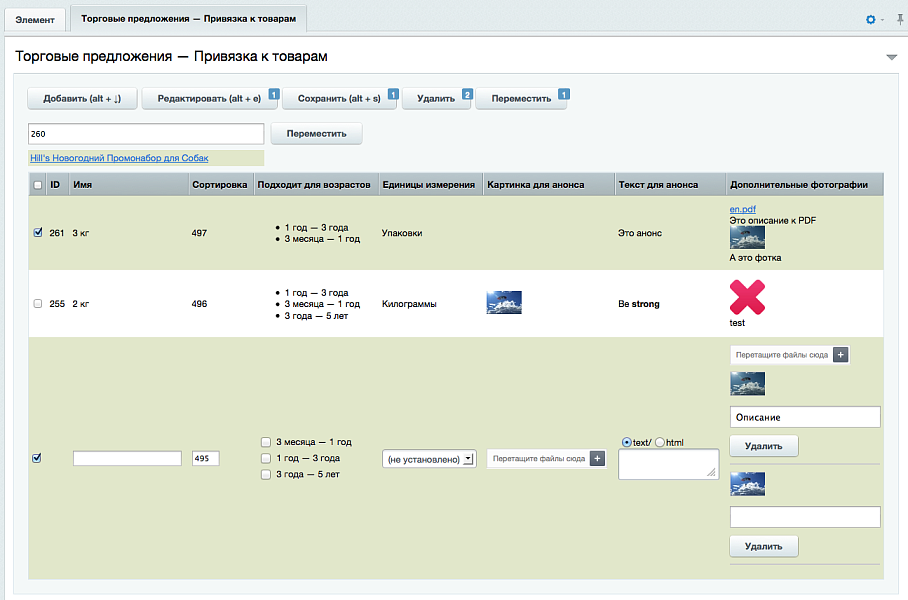Switch to the Элемент tab
The image size is (908, 600).
click(x=35, y=19)
